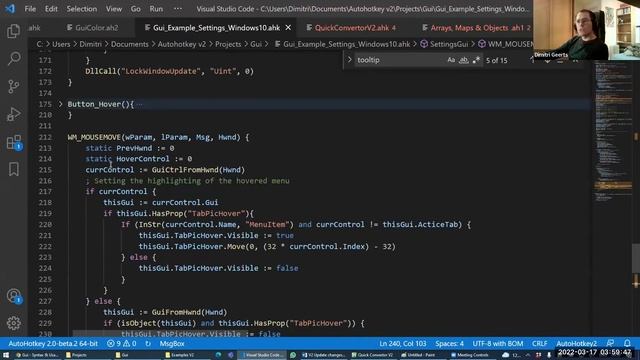Click the VS Code logo icon

[10, 9]
